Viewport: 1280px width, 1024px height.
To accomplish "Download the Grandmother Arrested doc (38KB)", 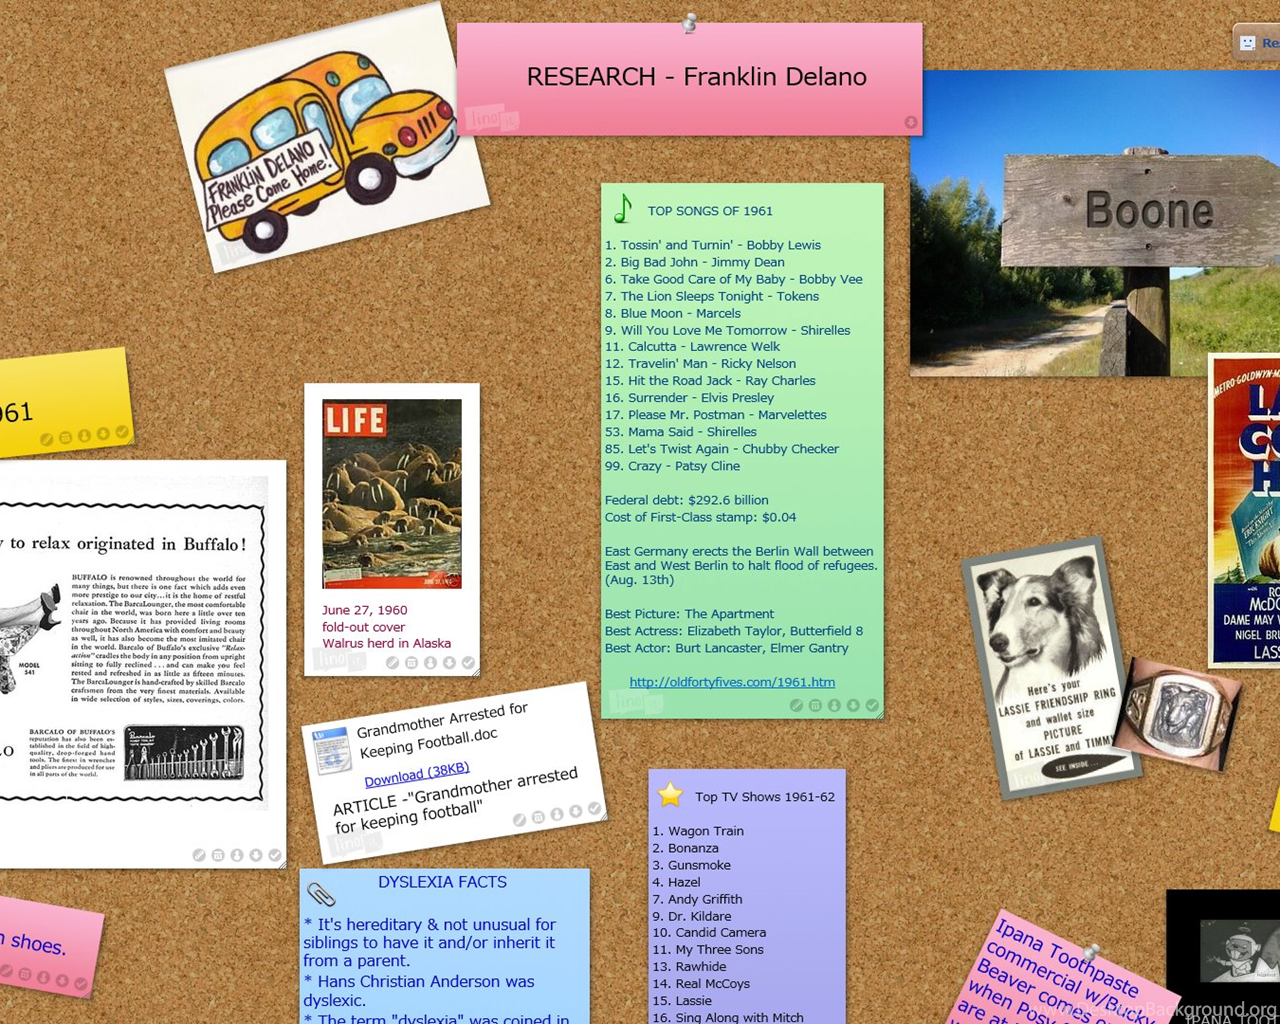I will tap(417, 775).
